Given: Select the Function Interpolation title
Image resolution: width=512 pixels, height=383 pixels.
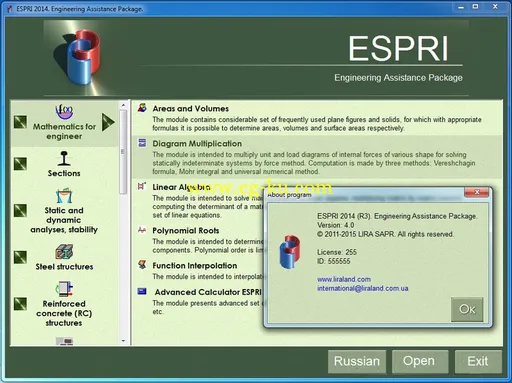Looking at the screenshot, I should (195, 265).
